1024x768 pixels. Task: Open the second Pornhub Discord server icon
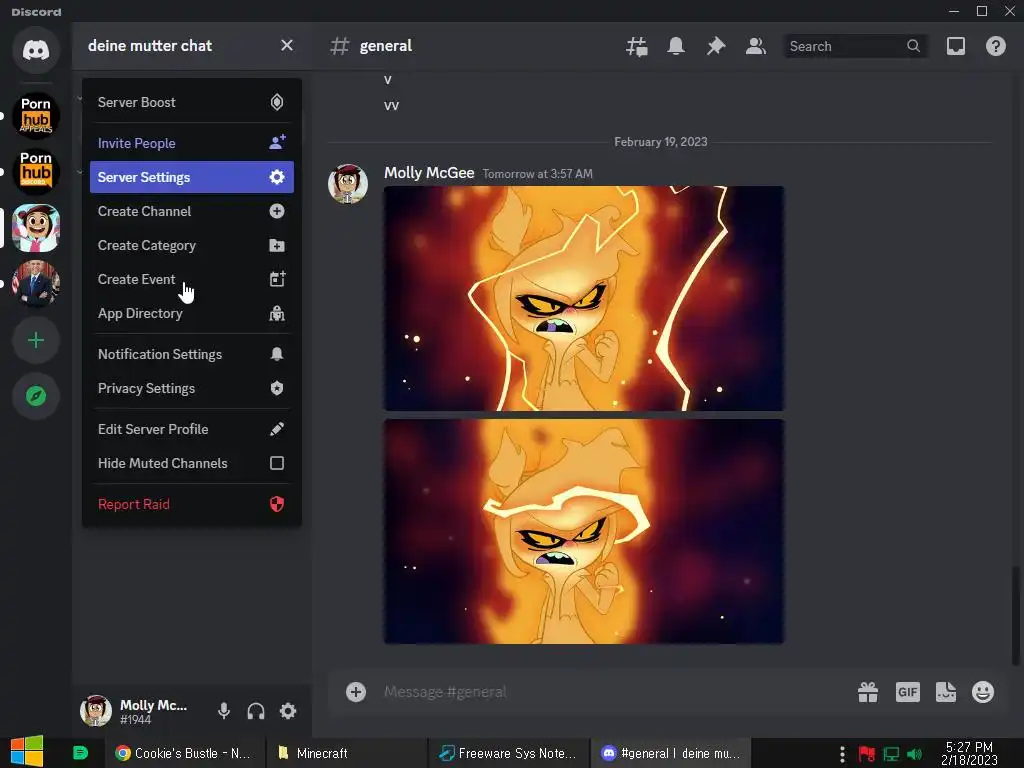pos(36,172)
